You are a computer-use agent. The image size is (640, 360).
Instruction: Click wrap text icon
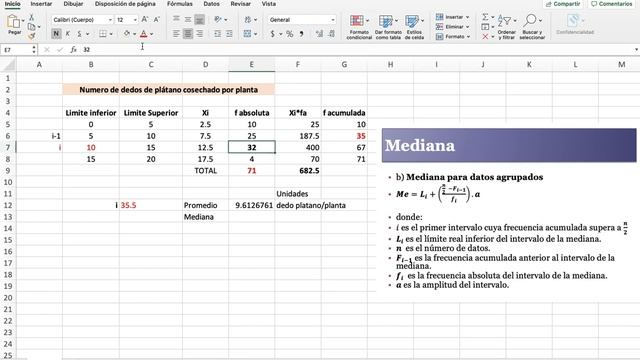(x=248, y=19)
